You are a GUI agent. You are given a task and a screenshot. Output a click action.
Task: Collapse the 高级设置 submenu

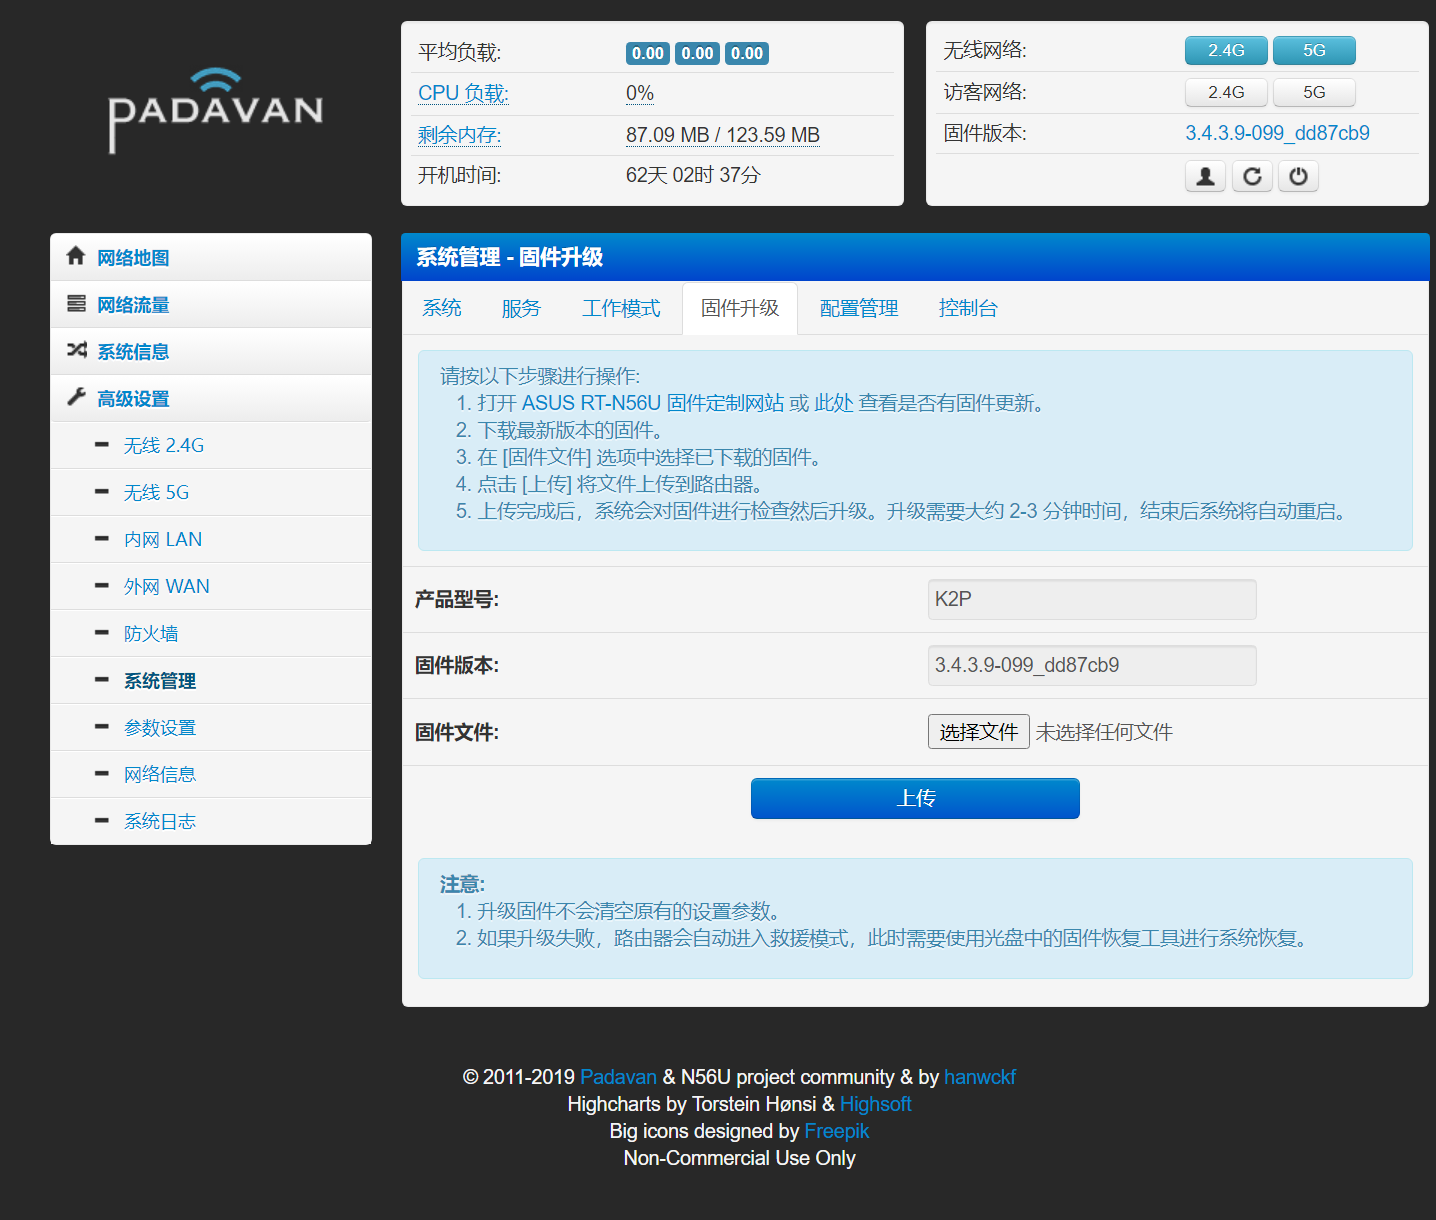pyautogui.click(x=134, y=398)
